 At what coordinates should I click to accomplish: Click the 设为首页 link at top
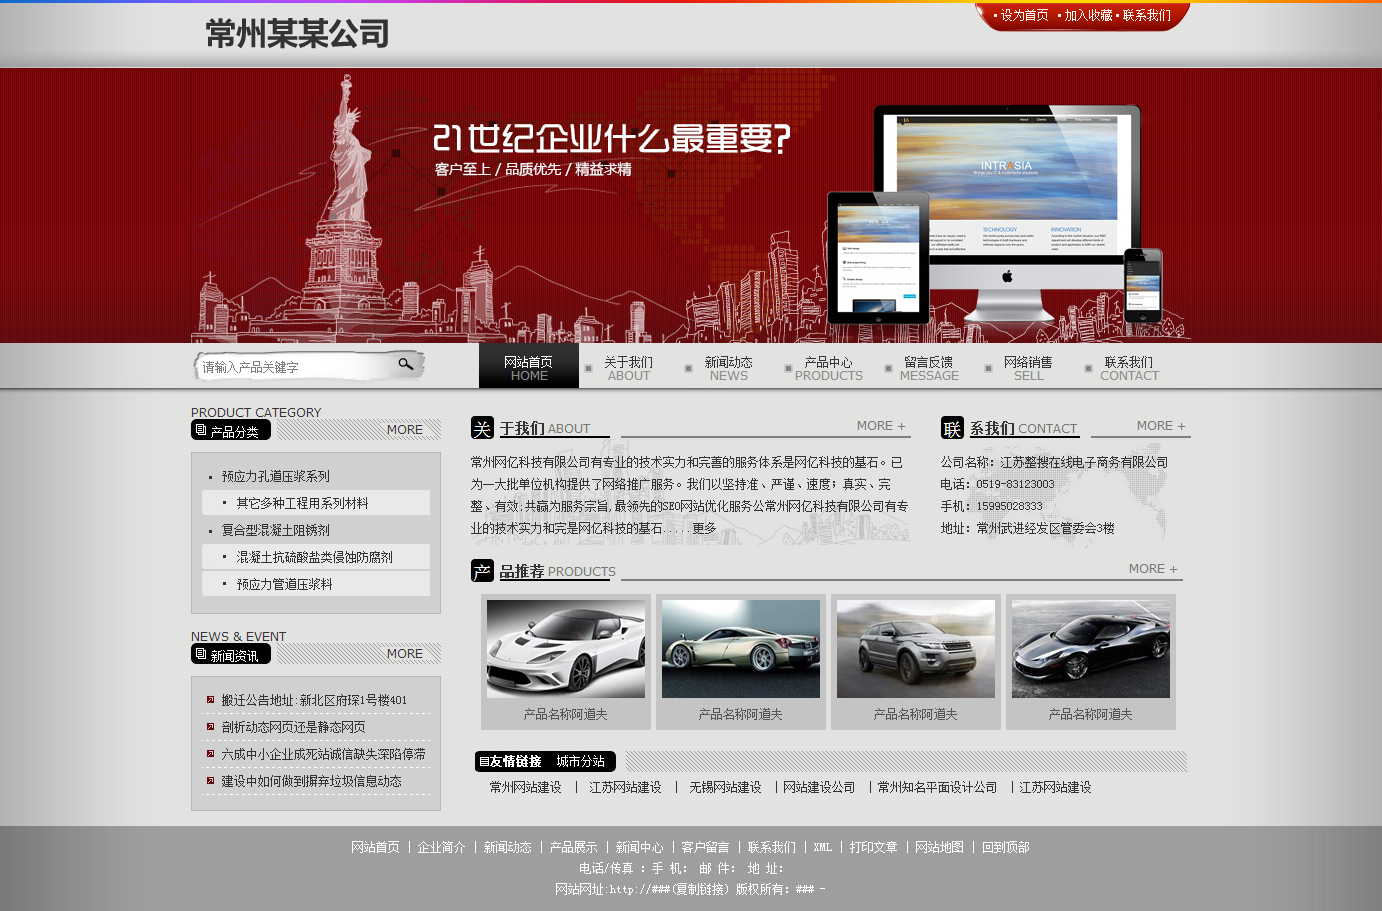pyautogui.click(x=1024, y=15)
